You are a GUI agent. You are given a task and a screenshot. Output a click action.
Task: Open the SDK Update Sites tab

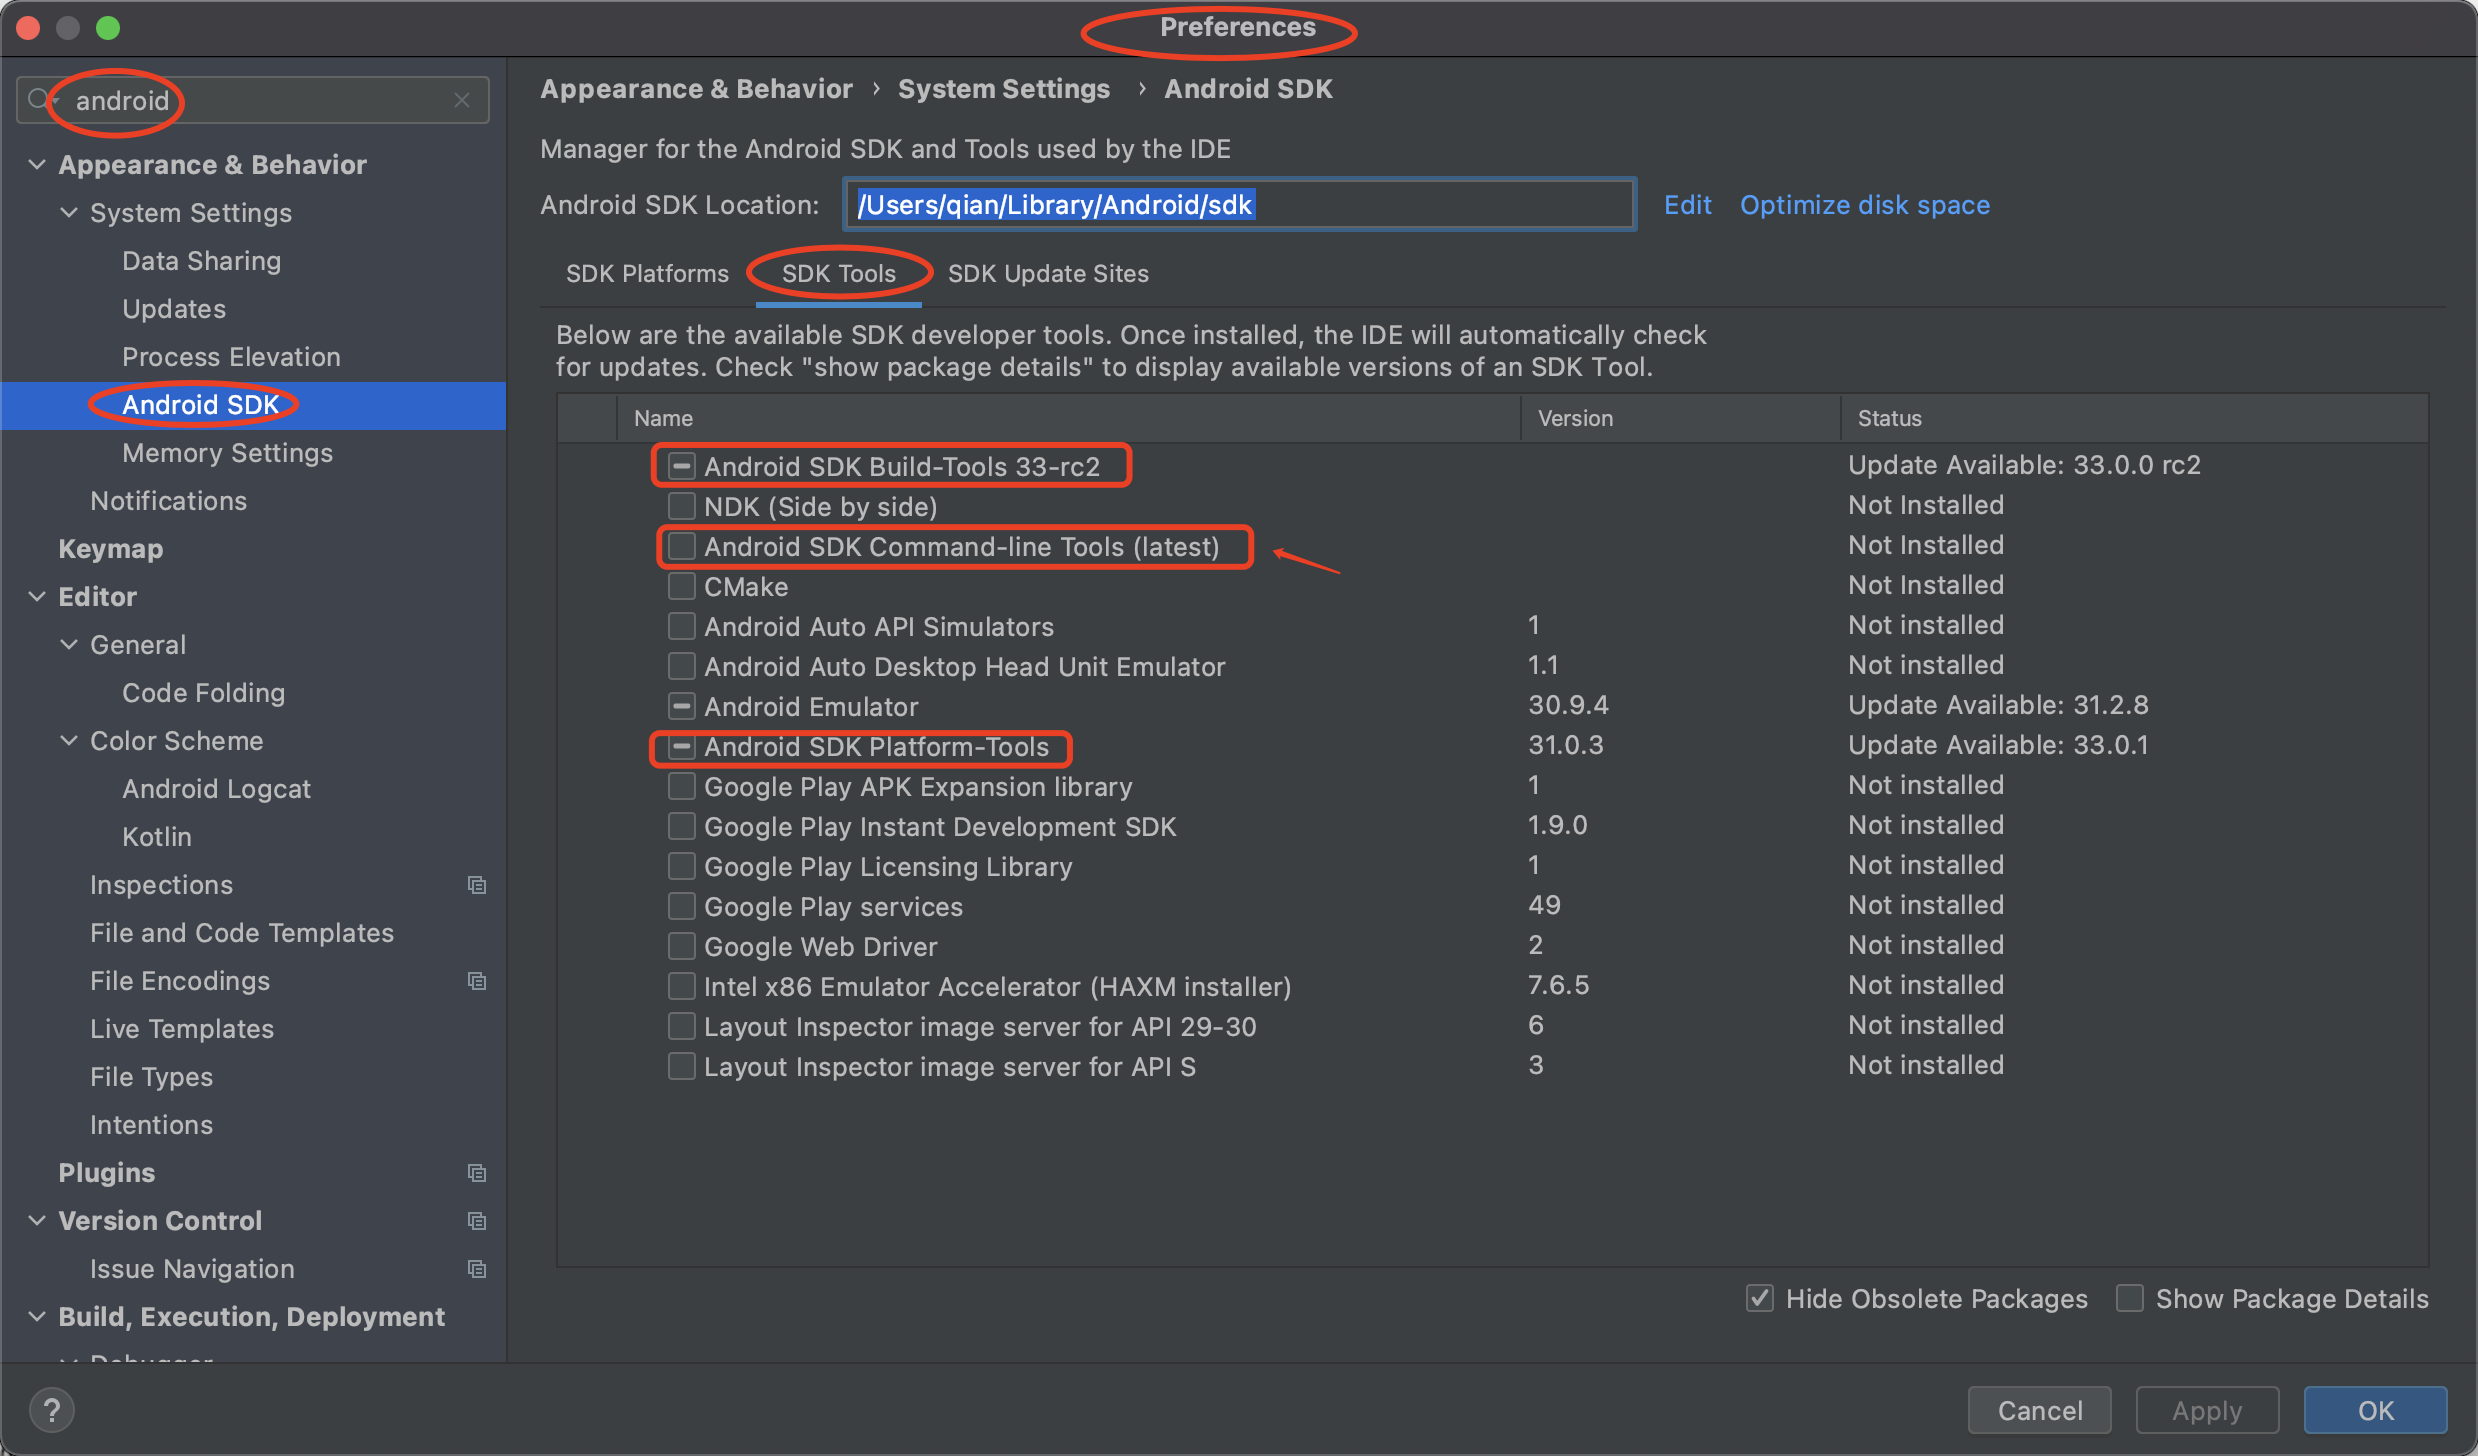coord(1048,274)
